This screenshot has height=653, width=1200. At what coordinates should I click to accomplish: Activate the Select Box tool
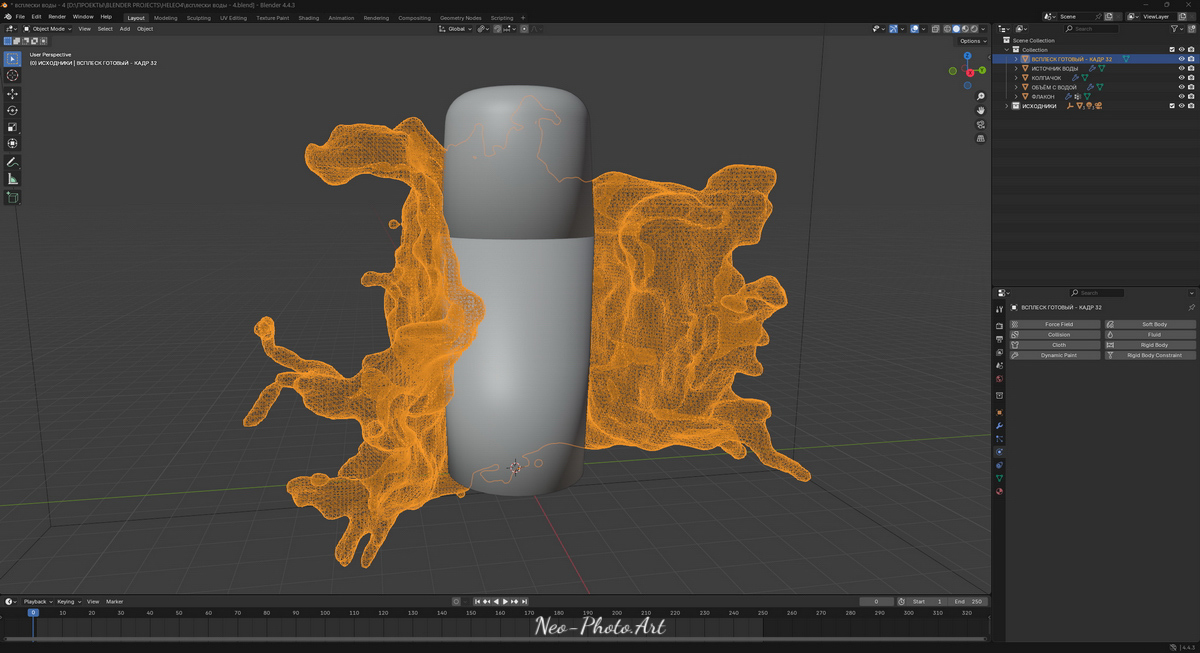12,58
